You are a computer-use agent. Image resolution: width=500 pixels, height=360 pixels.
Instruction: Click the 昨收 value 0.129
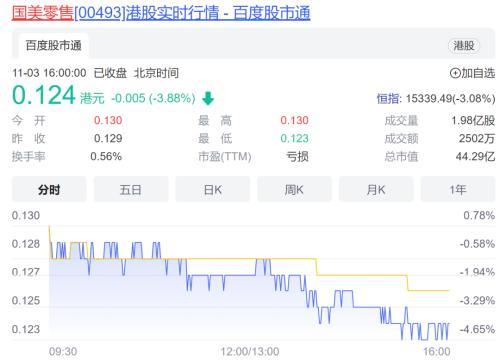tap(108, 138)
